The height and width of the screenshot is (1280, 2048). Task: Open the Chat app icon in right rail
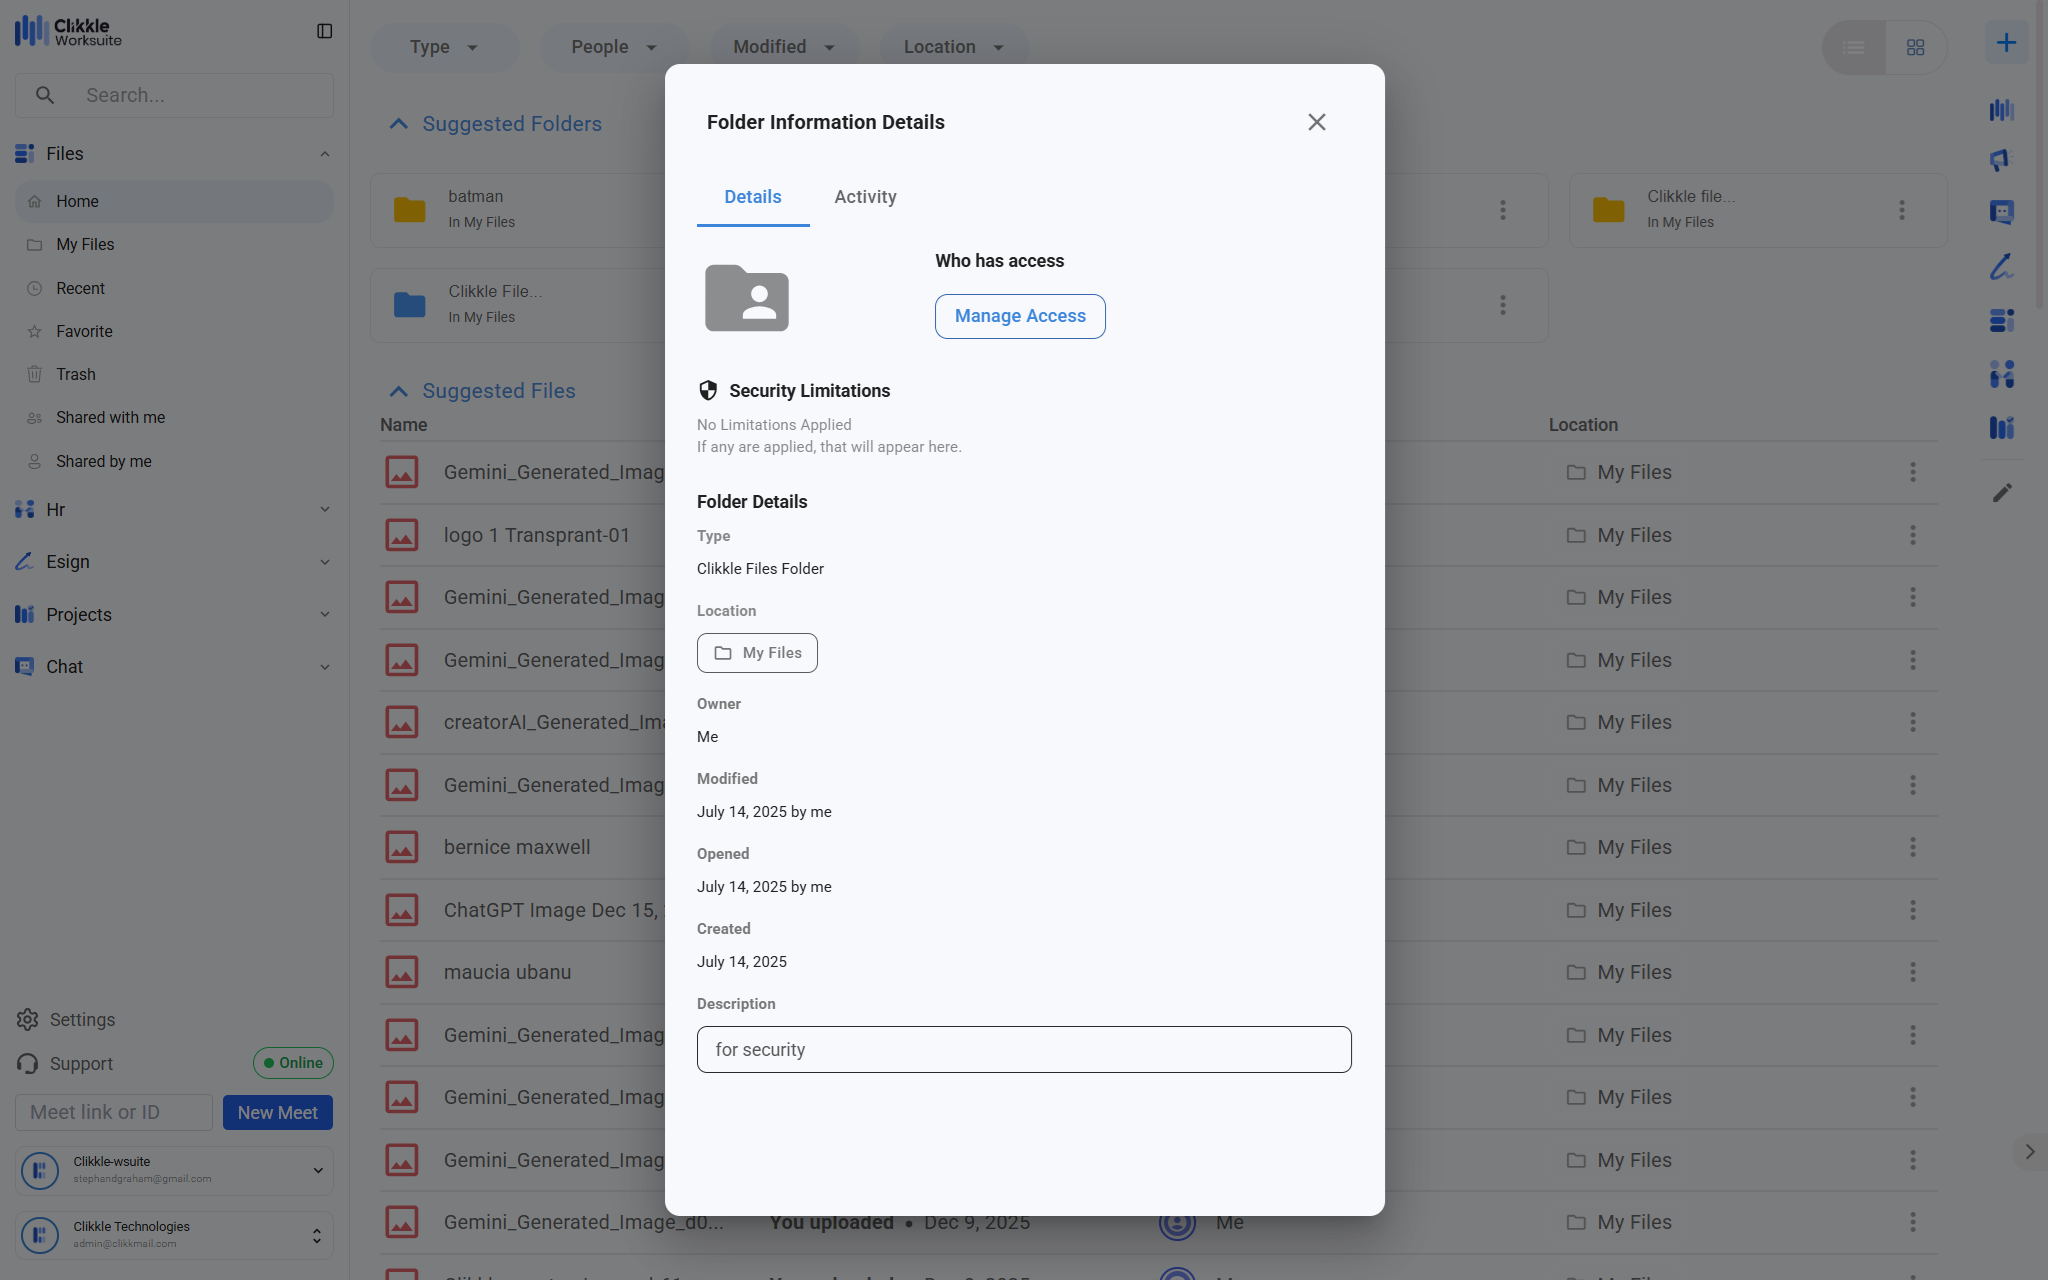pyautogui.click(x=2001, y=212)
